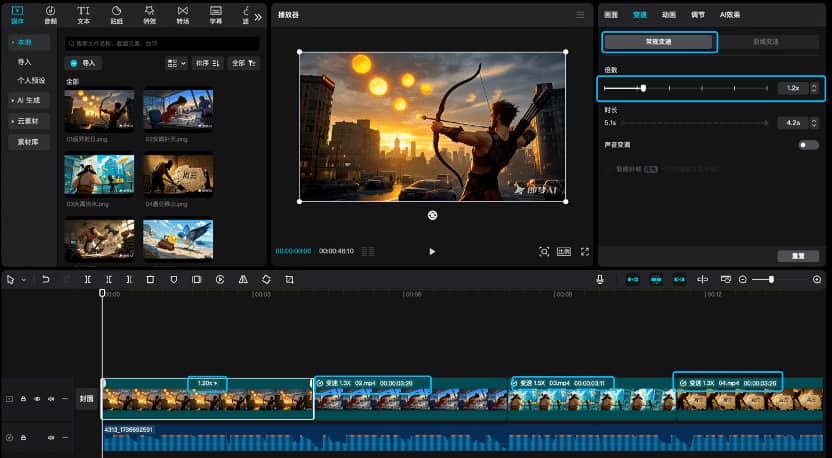Click the reverse playback tool
Screen dimensions: 832x458
(220, 280)
